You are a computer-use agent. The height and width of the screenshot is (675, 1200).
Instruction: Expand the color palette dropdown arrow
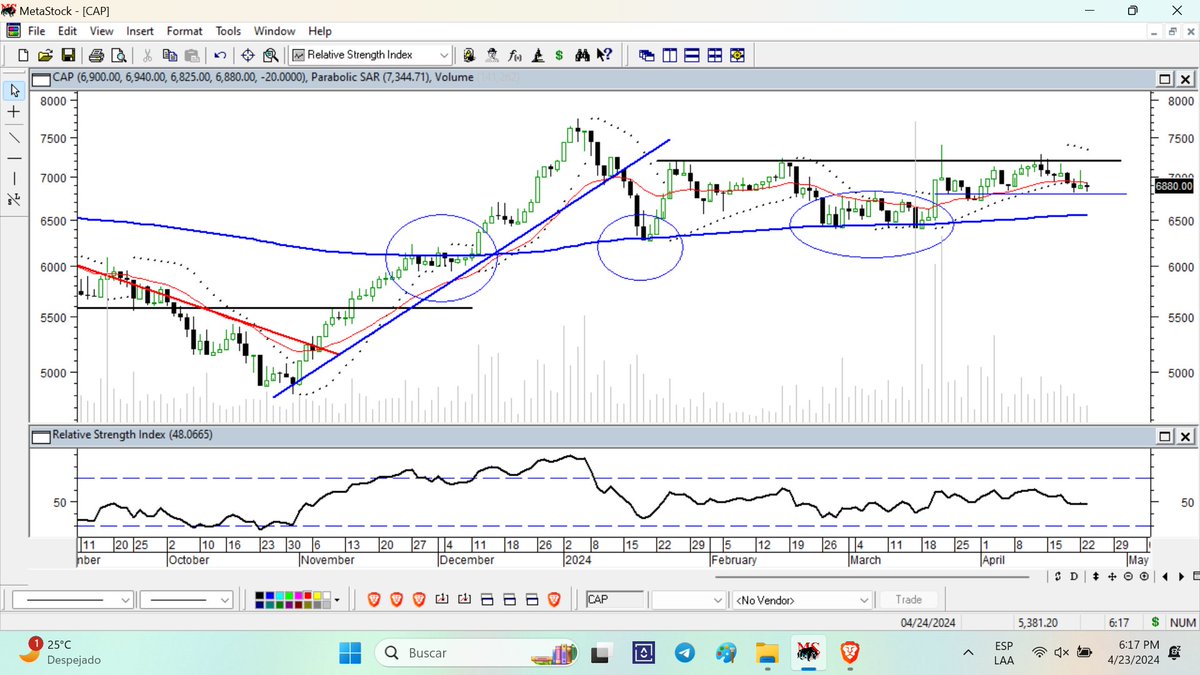[337, 600]
